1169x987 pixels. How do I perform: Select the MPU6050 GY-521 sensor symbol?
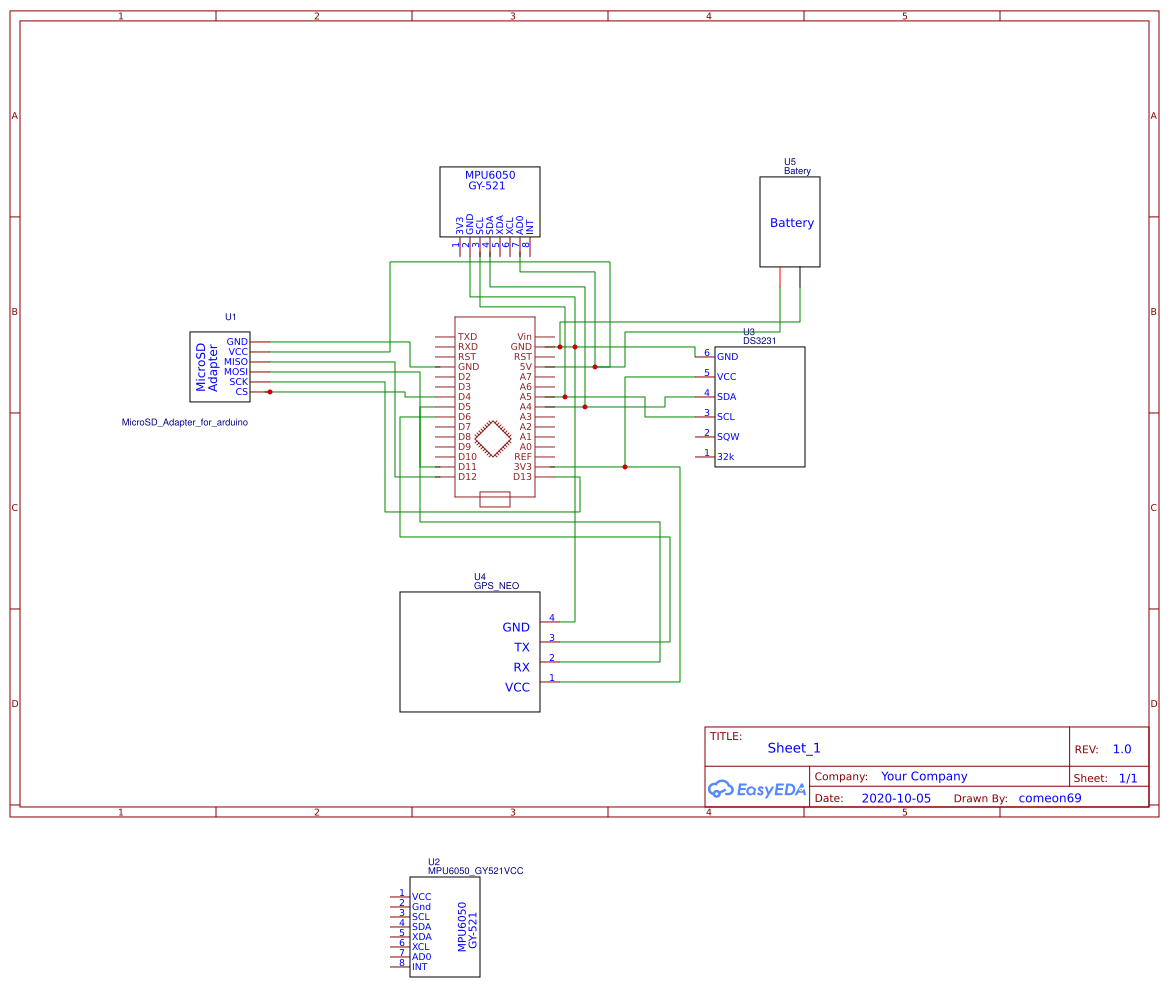click(489, 200)
